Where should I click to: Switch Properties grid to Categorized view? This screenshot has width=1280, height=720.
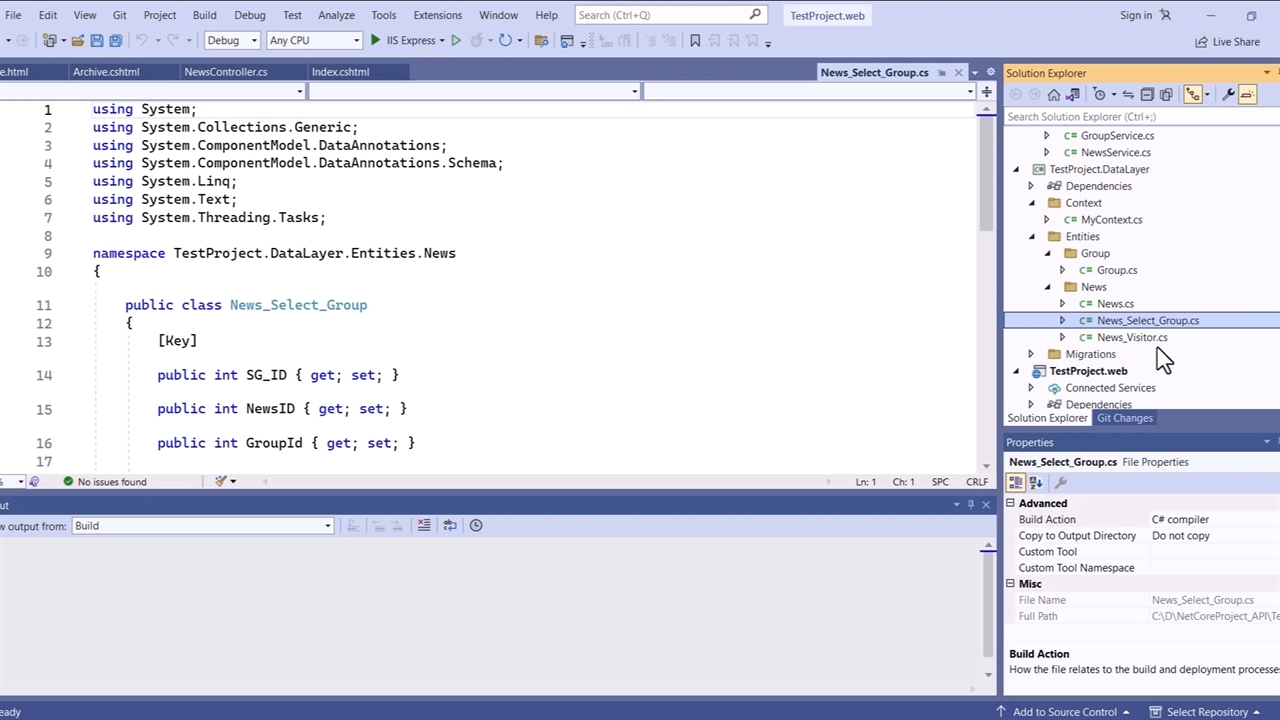1016,483
